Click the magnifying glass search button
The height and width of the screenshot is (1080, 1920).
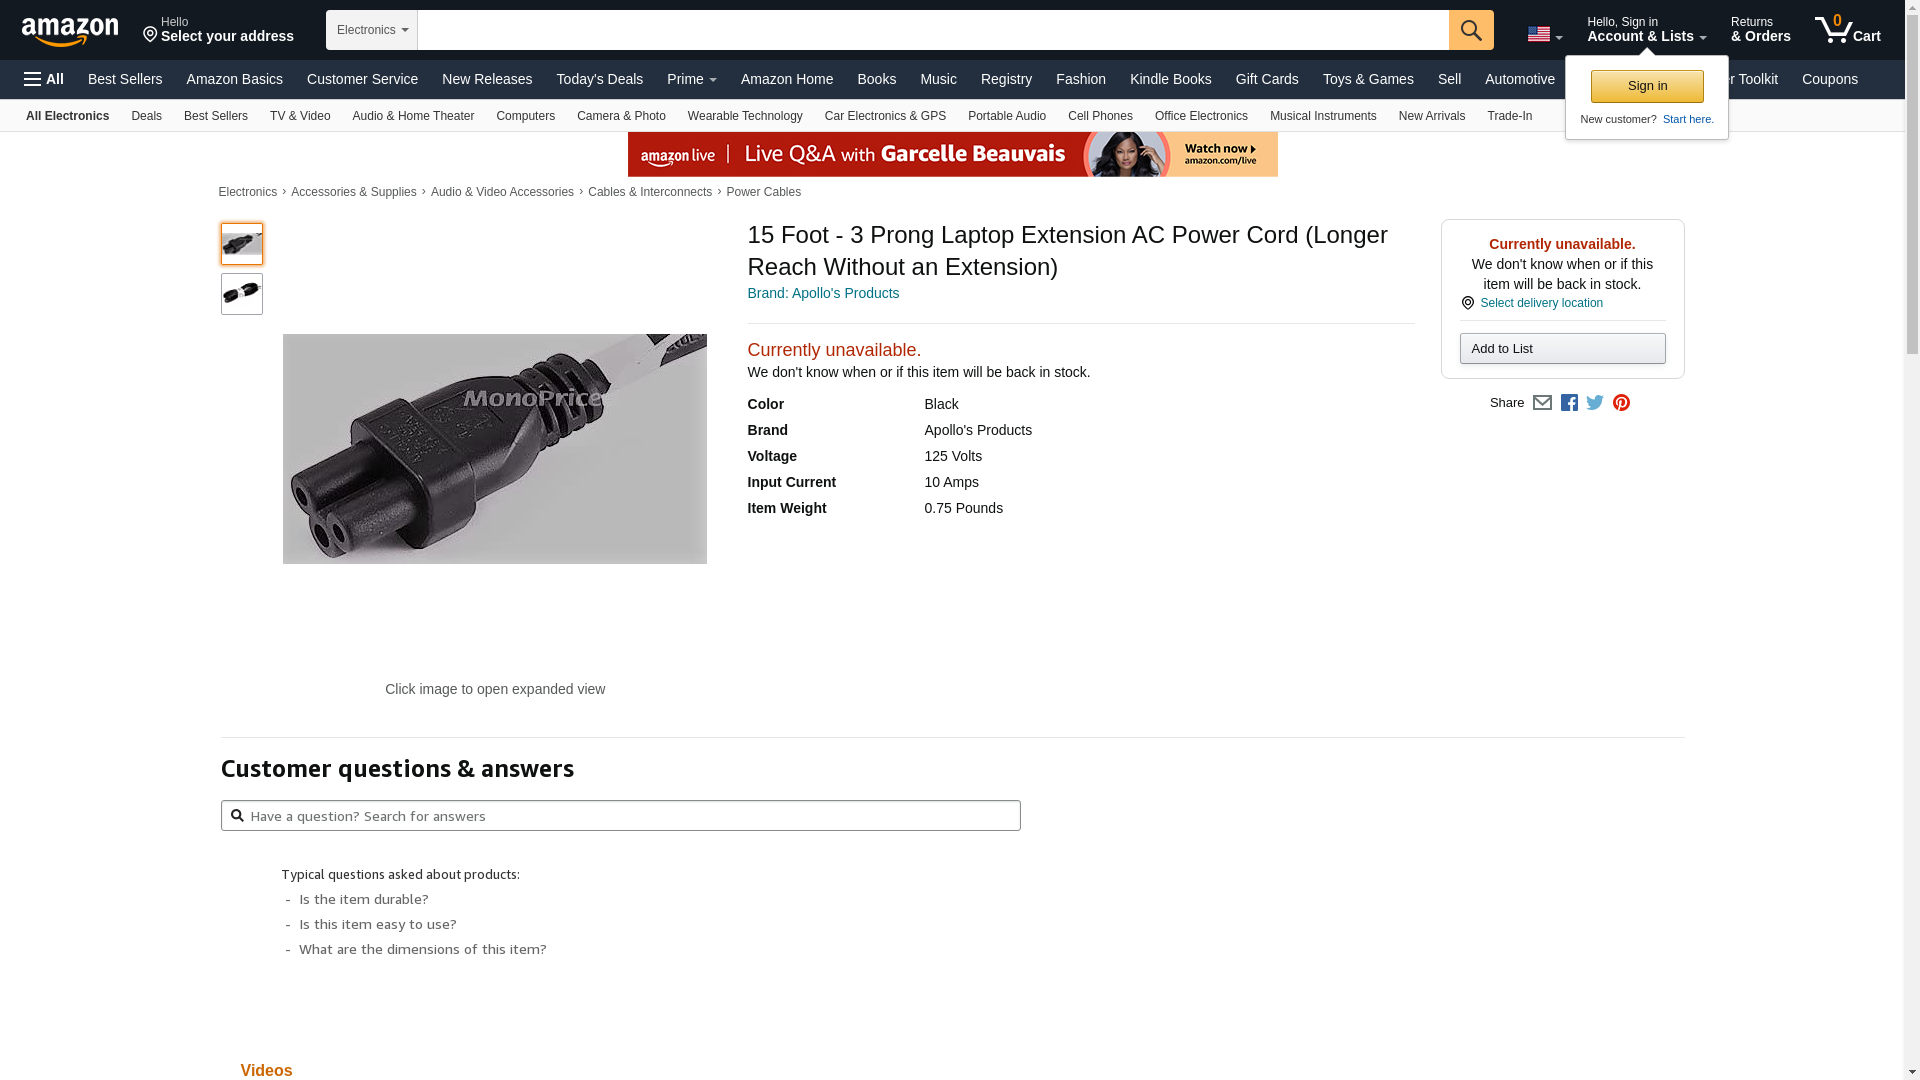click(x=1471, y=30)
